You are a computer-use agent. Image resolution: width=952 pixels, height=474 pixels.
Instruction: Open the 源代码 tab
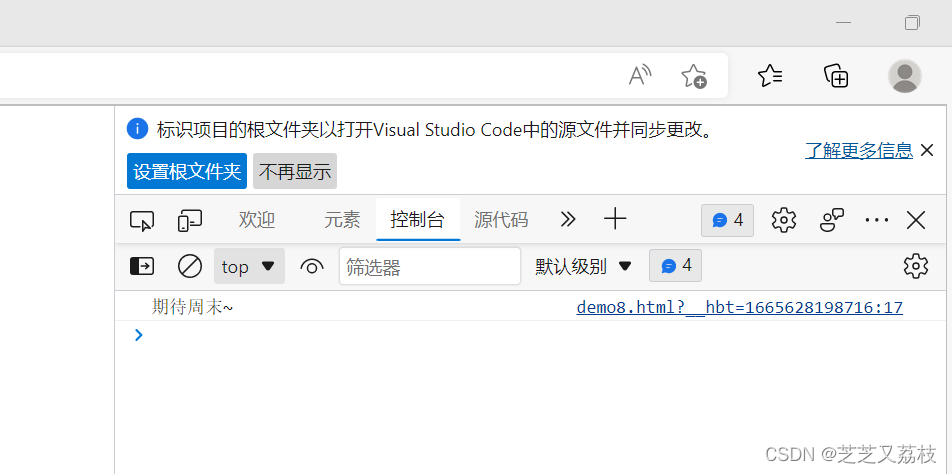501,220
